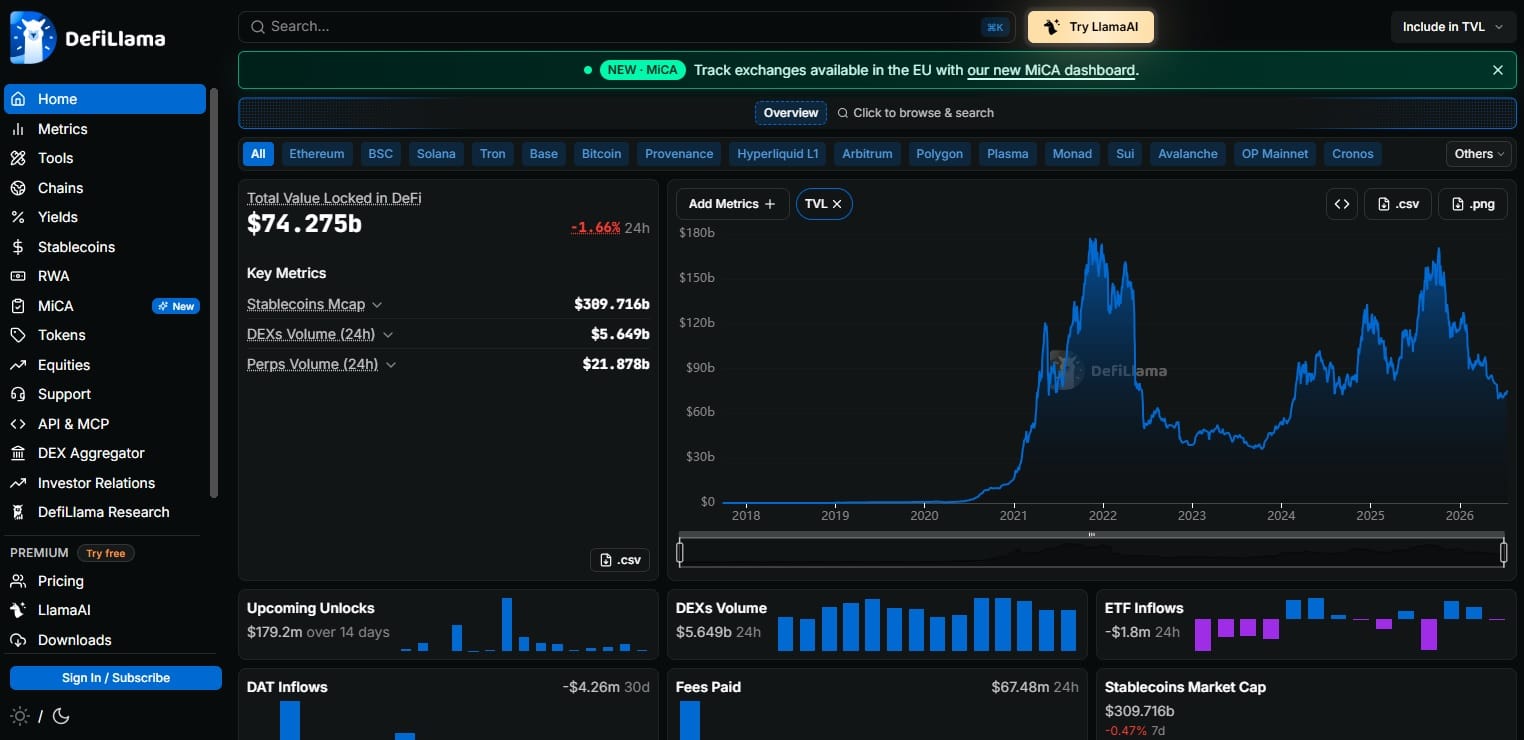Click the Equities trend icon in sidebar

click(x=18, y=365)
